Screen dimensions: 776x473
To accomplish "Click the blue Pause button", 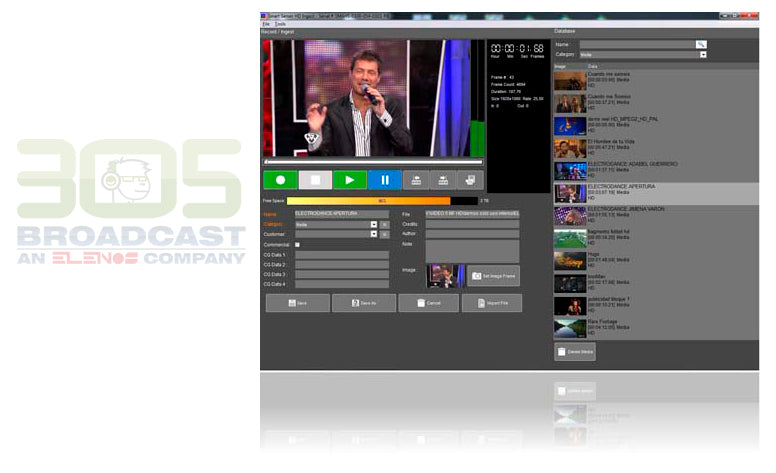I will tap(384, 181).
